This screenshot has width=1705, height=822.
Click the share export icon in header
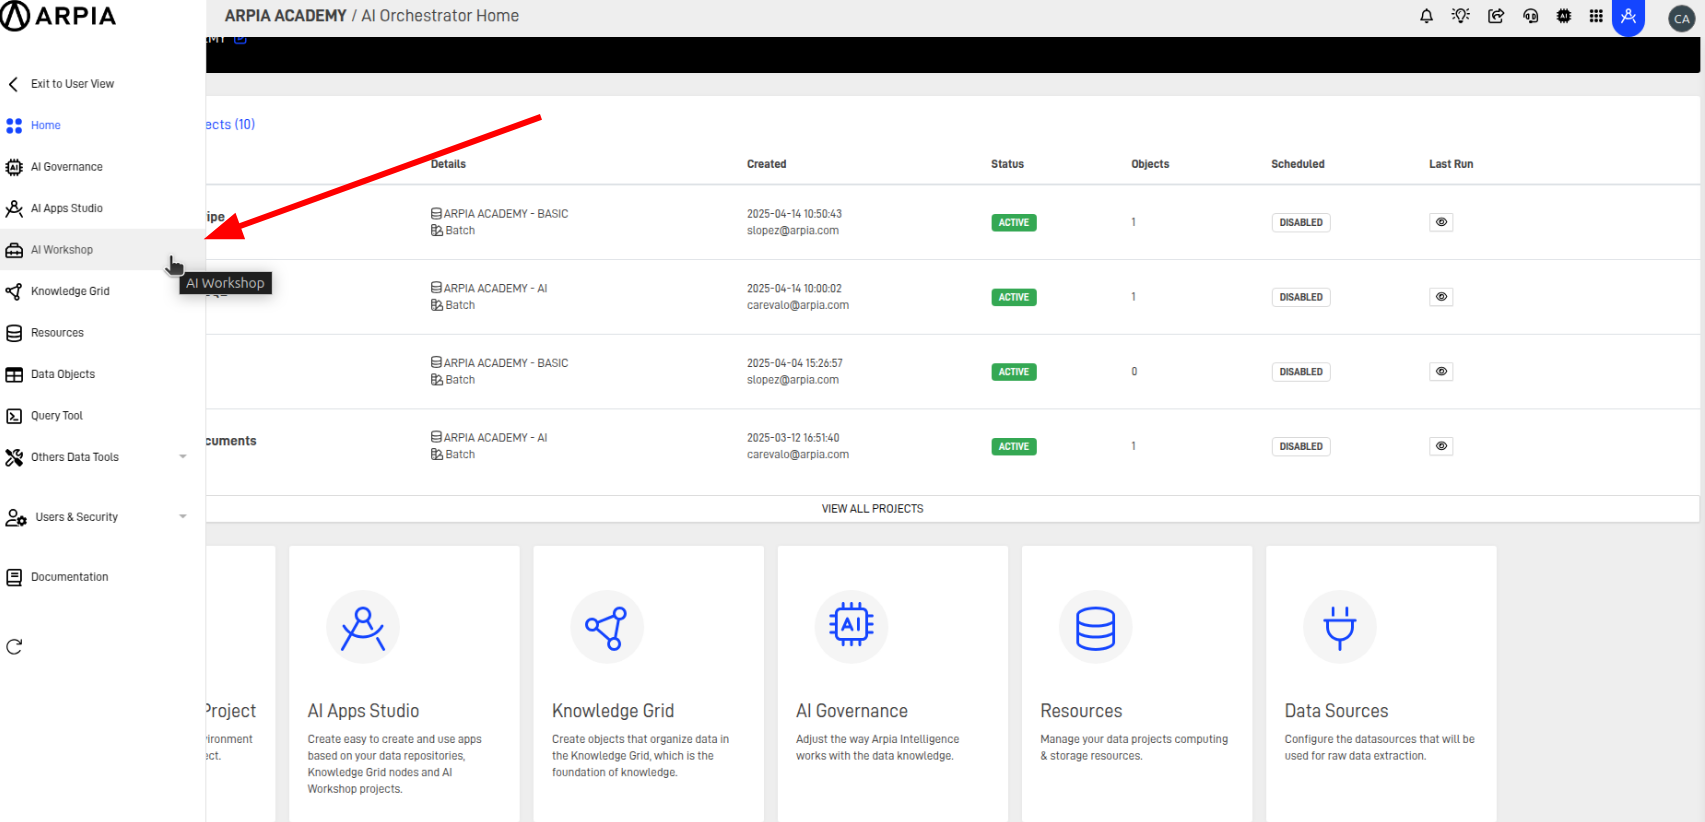click(x=1496, y=16)
